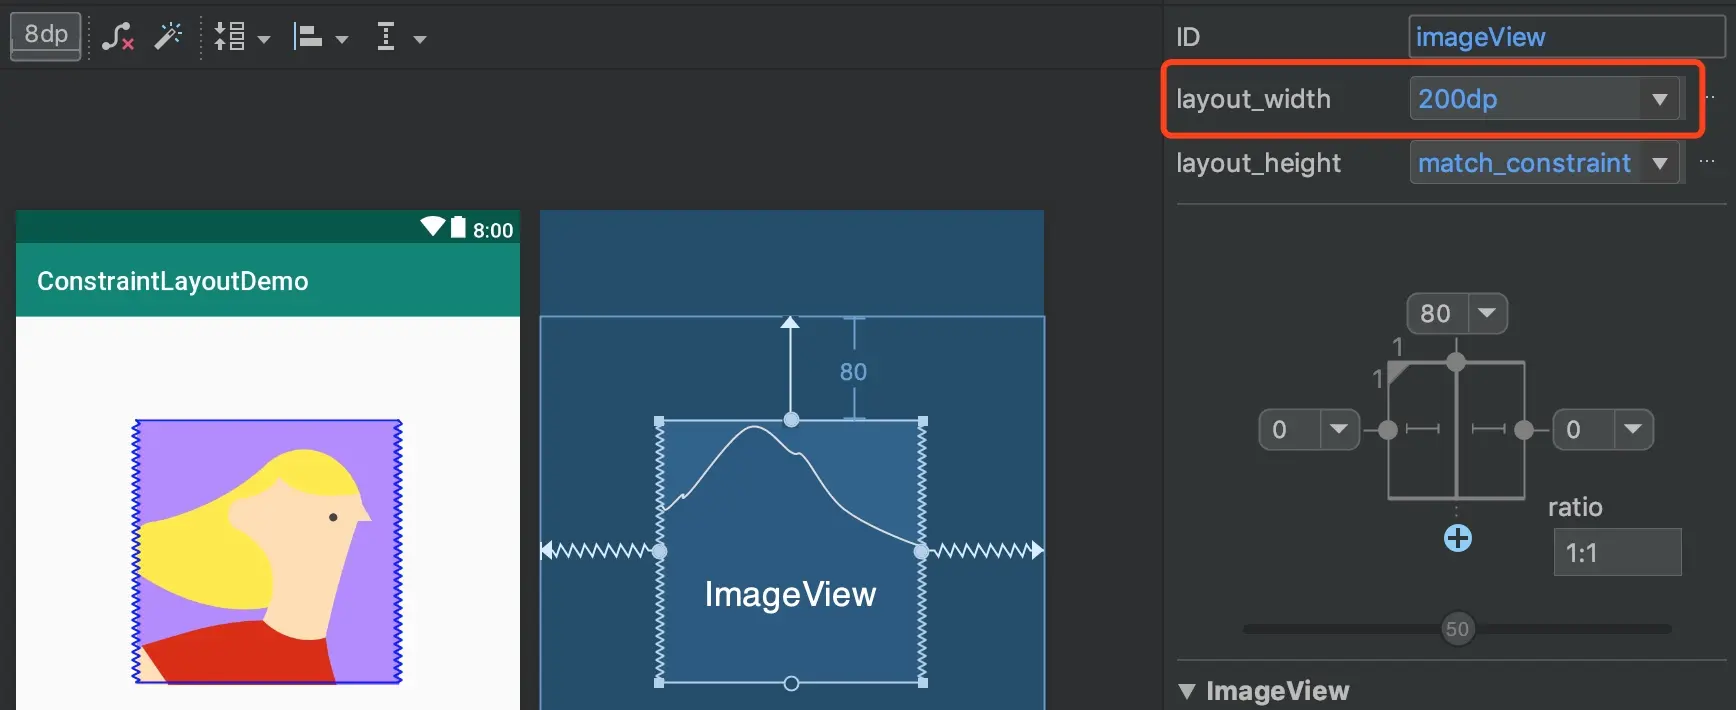Expand the Guidelines dropdown arrow
This screenshot has height=710, width=1736.
(x=420, y=40)
